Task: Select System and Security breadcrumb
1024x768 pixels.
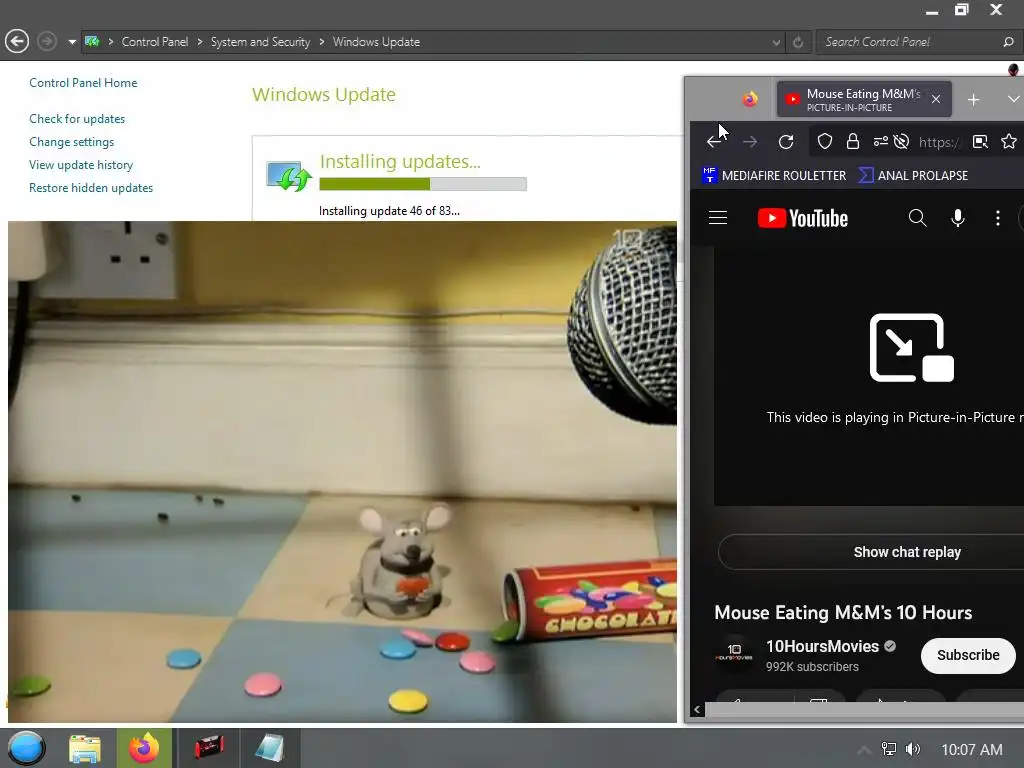Action: (x=260, y=42)
